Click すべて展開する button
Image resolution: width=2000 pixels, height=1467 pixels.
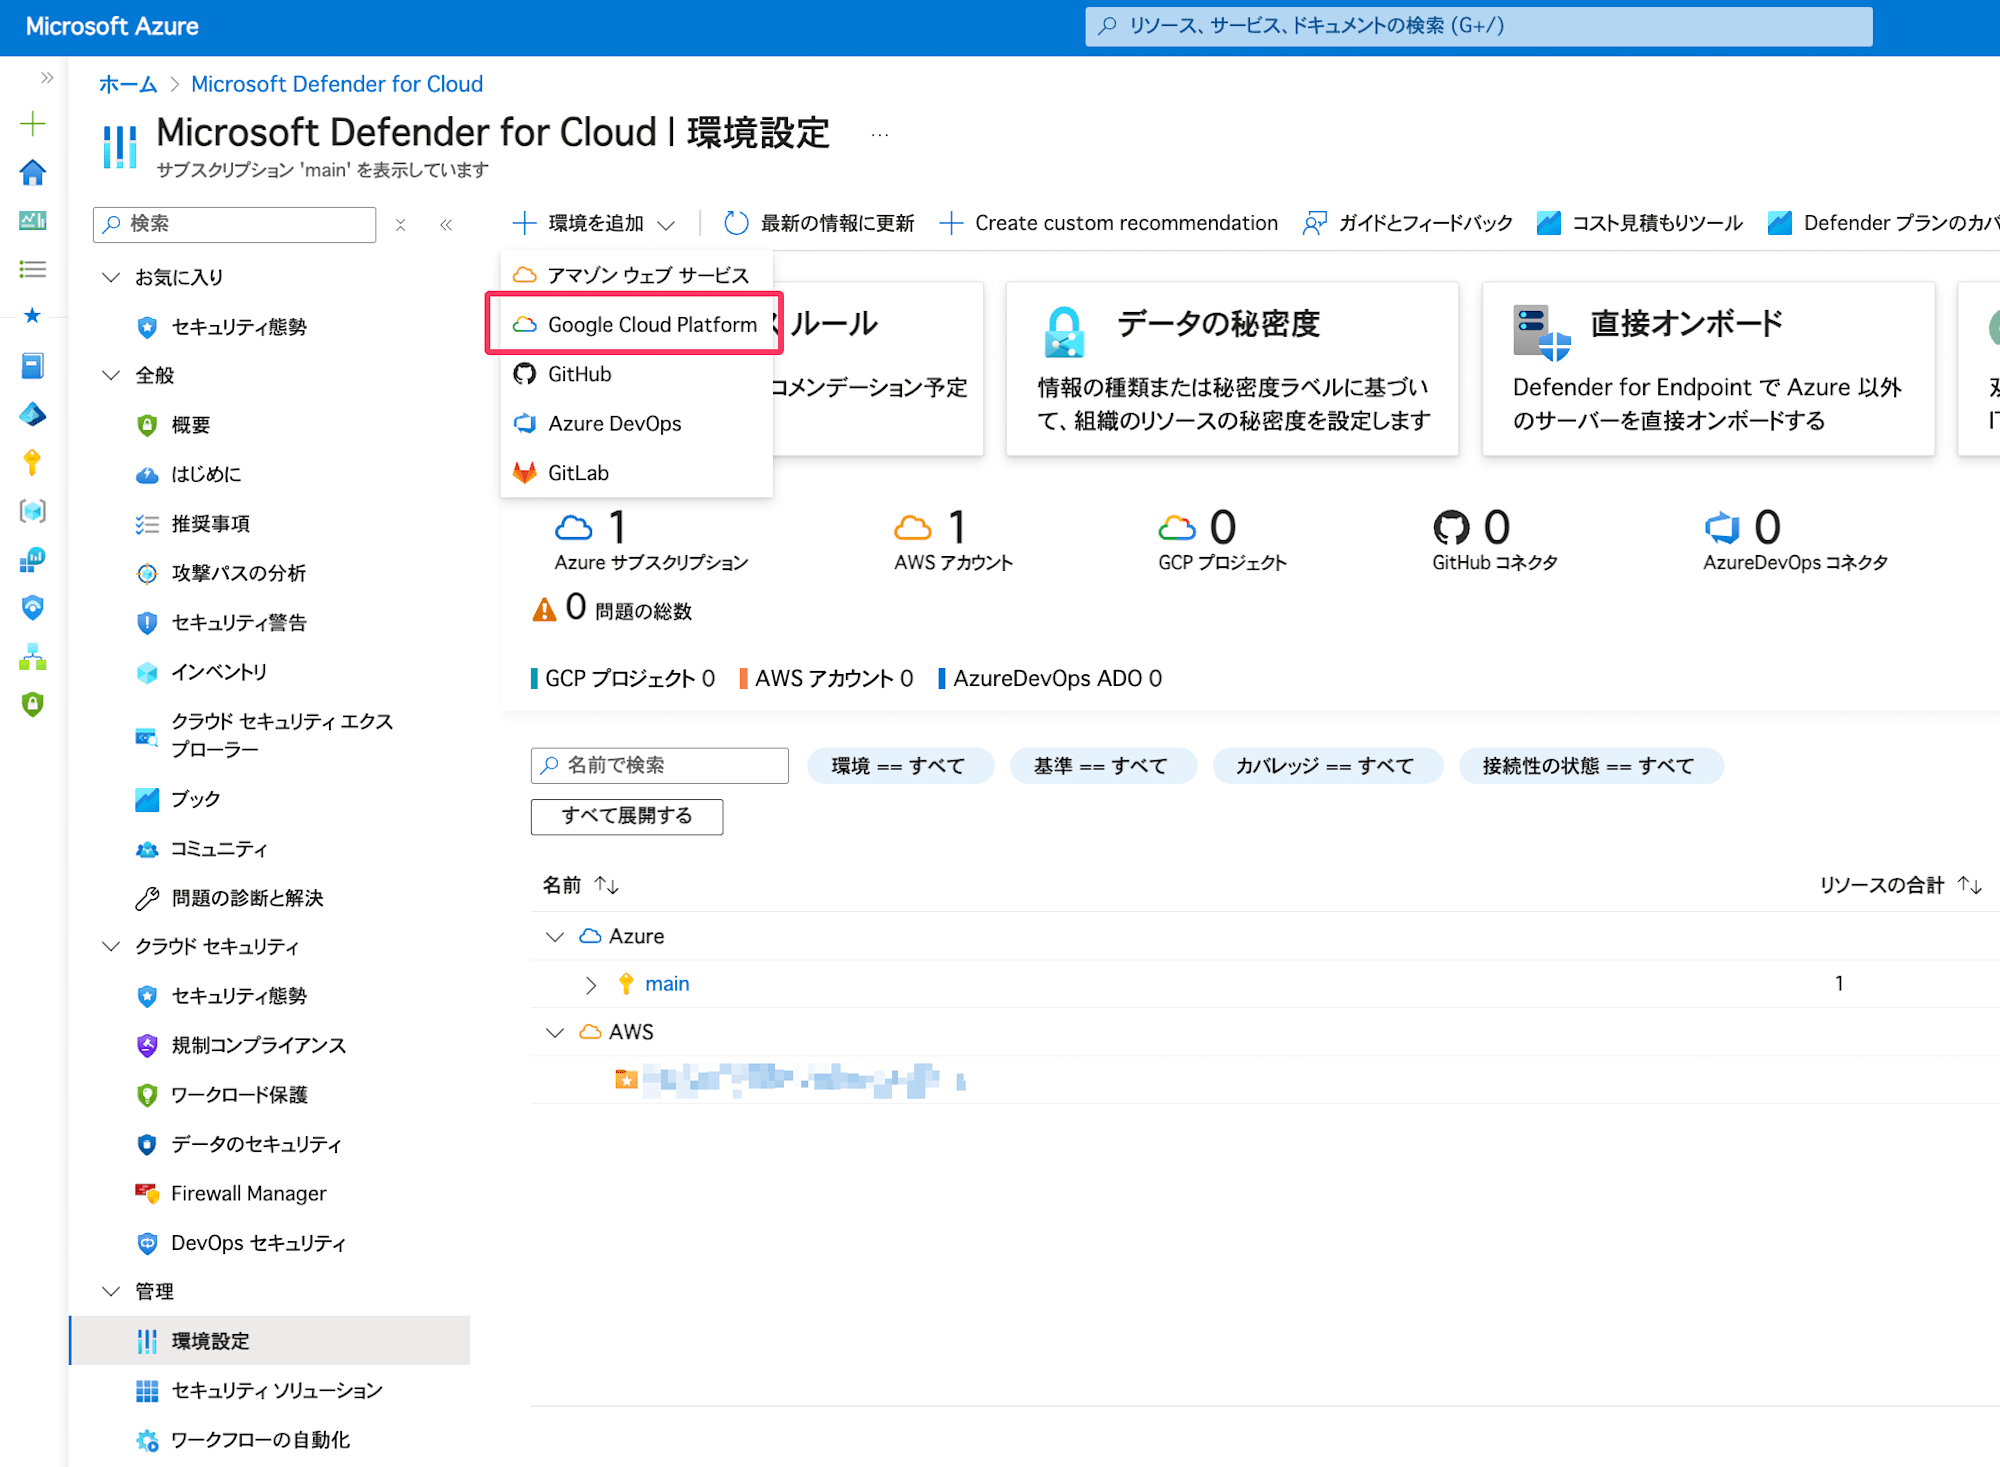click(627, 816)
